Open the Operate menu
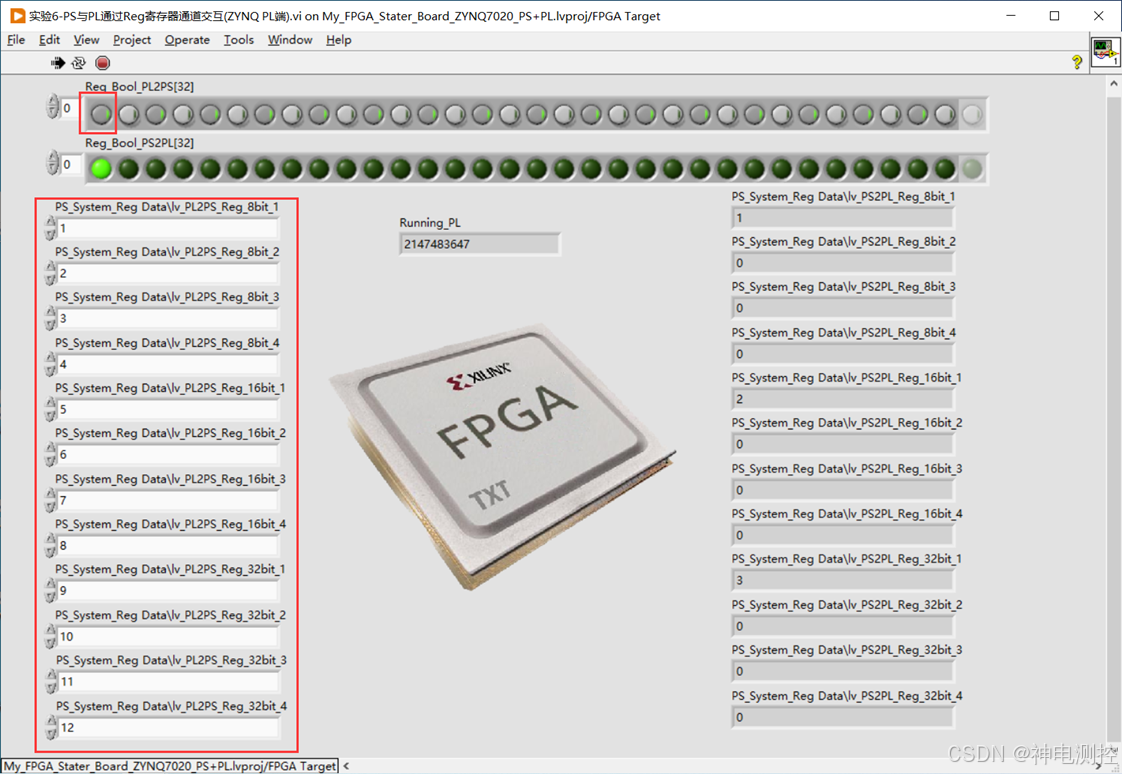 point(187,40)
